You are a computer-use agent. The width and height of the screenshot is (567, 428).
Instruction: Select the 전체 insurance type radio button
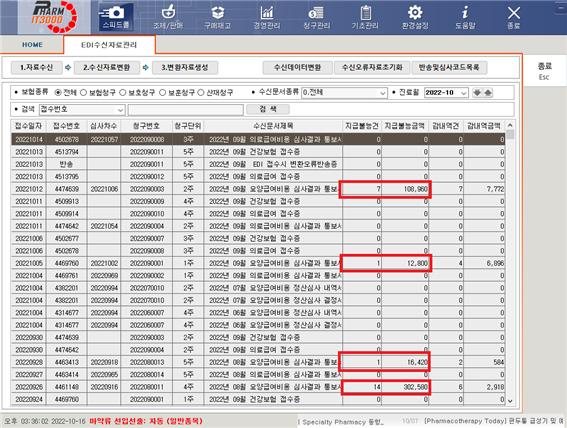[58, 93]
